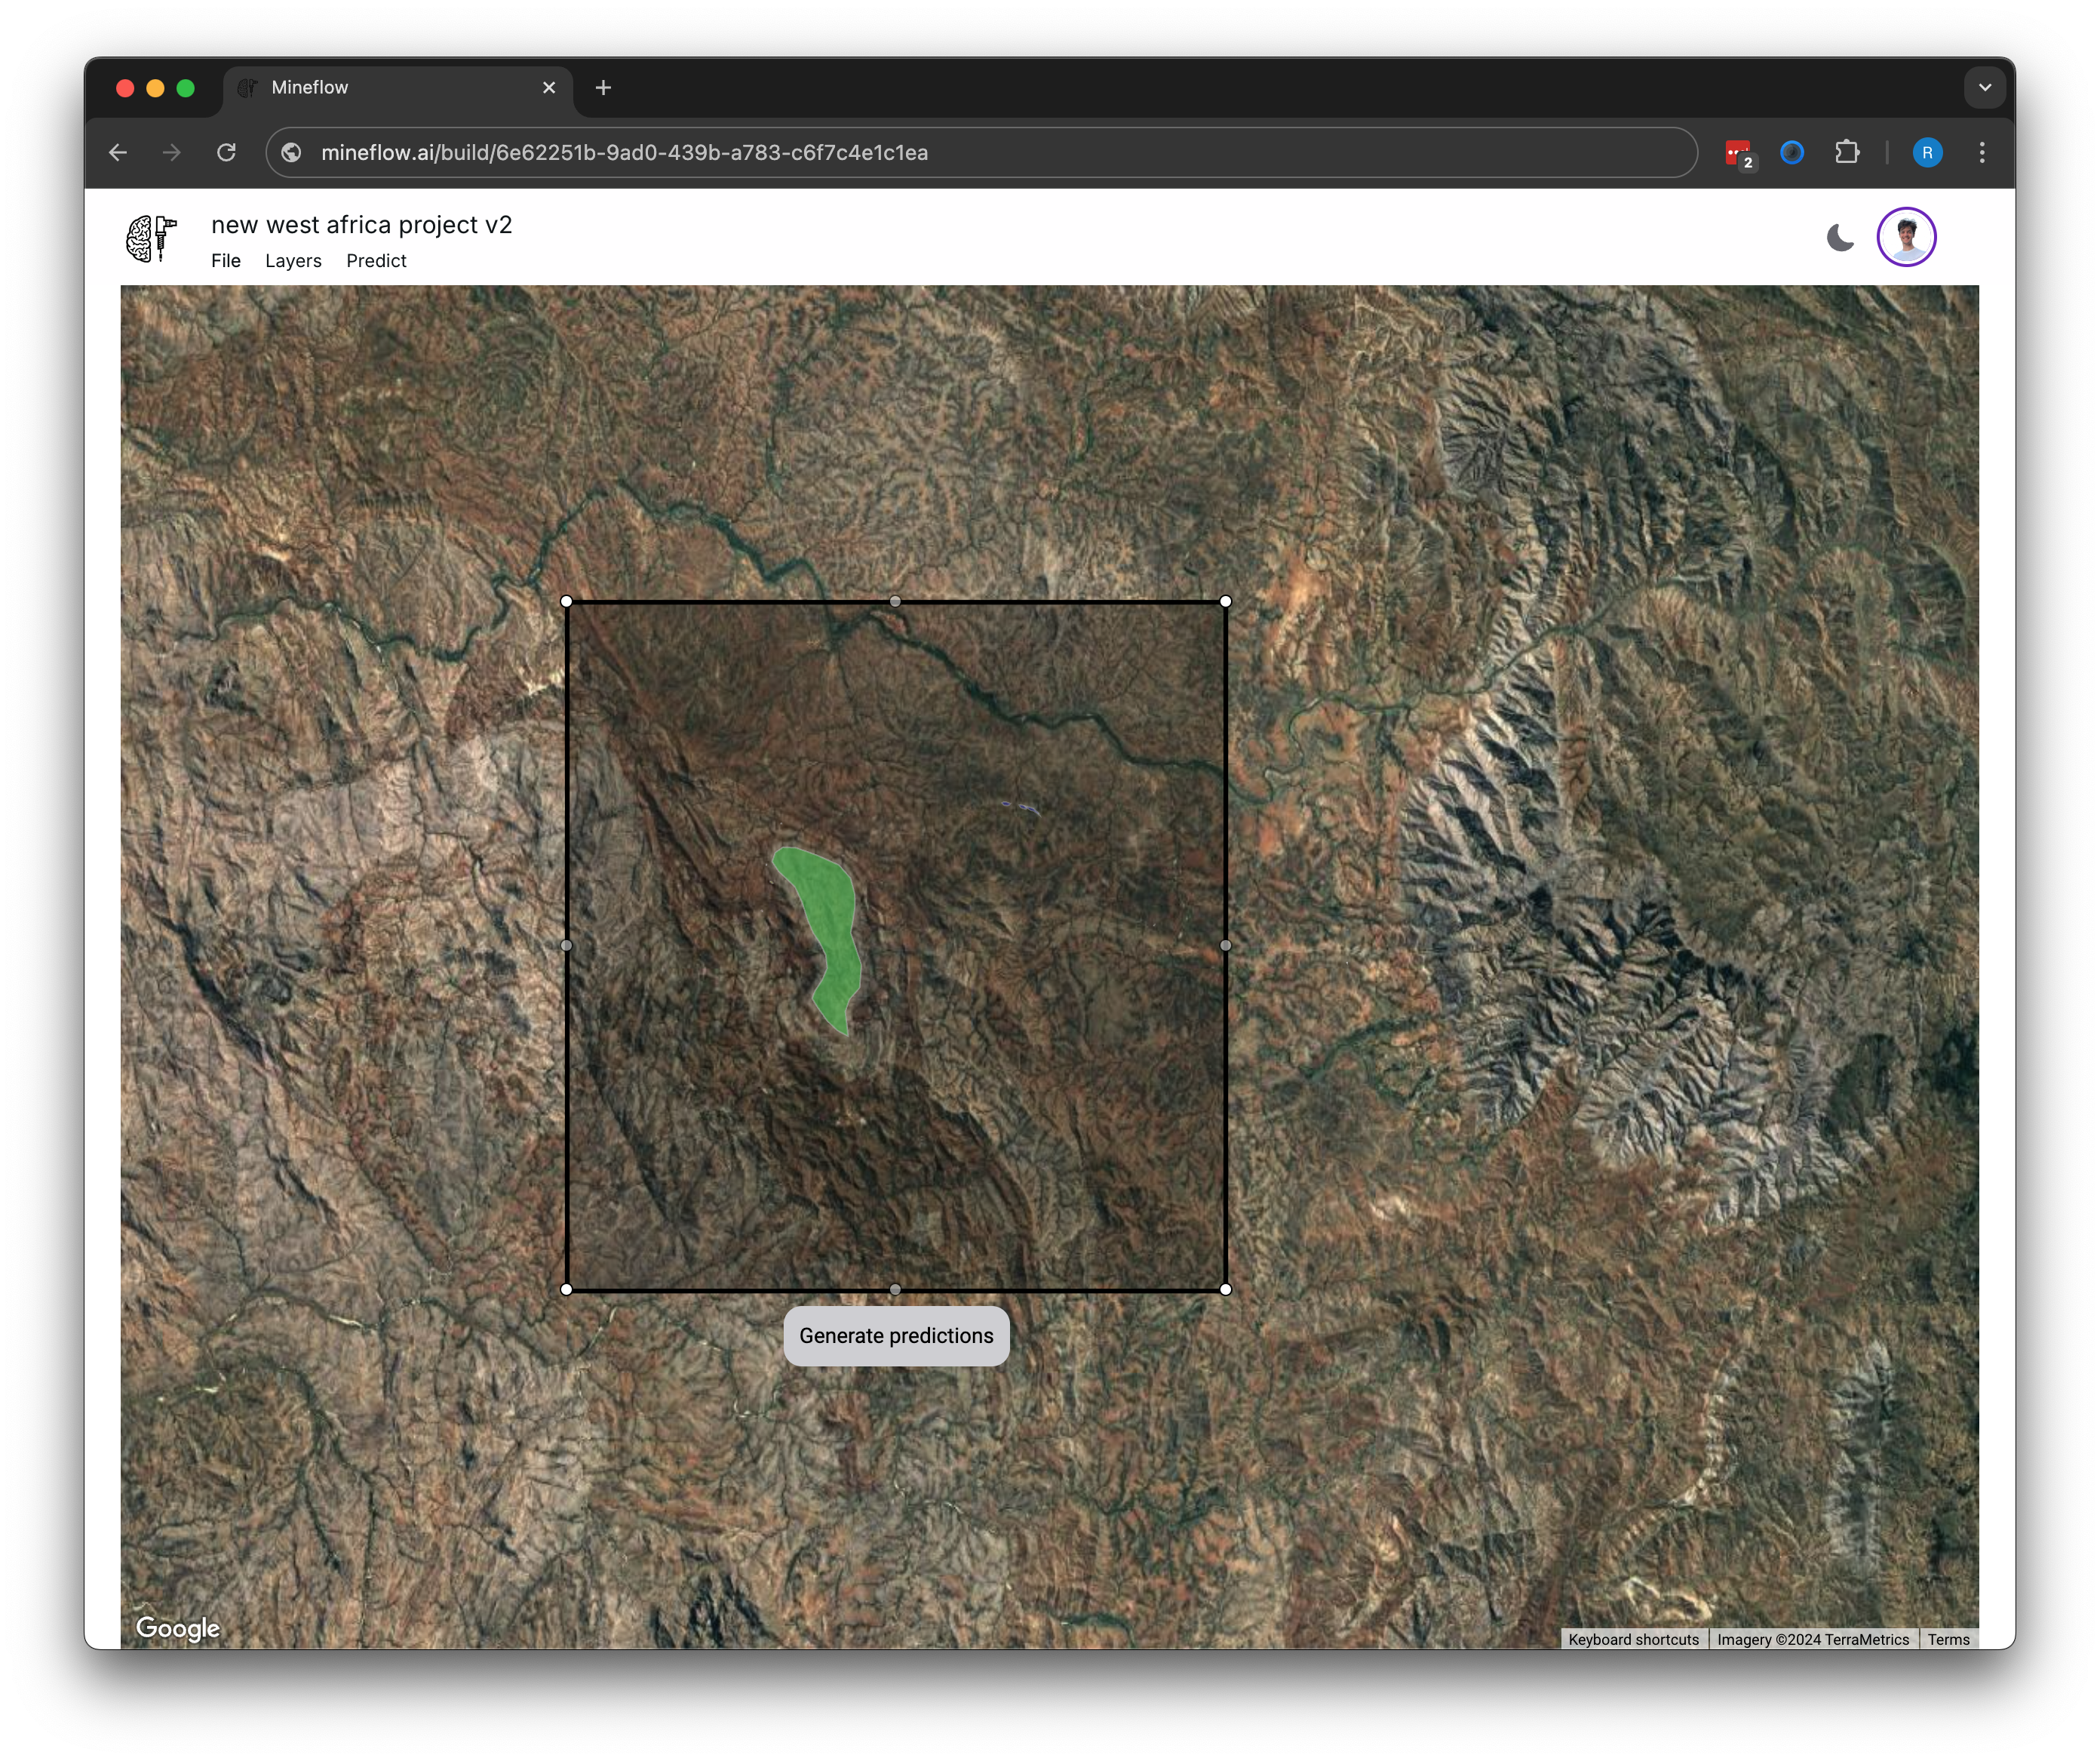Open the Predict menu
Screen dimensions: 2100x1761
click(376, 261)
